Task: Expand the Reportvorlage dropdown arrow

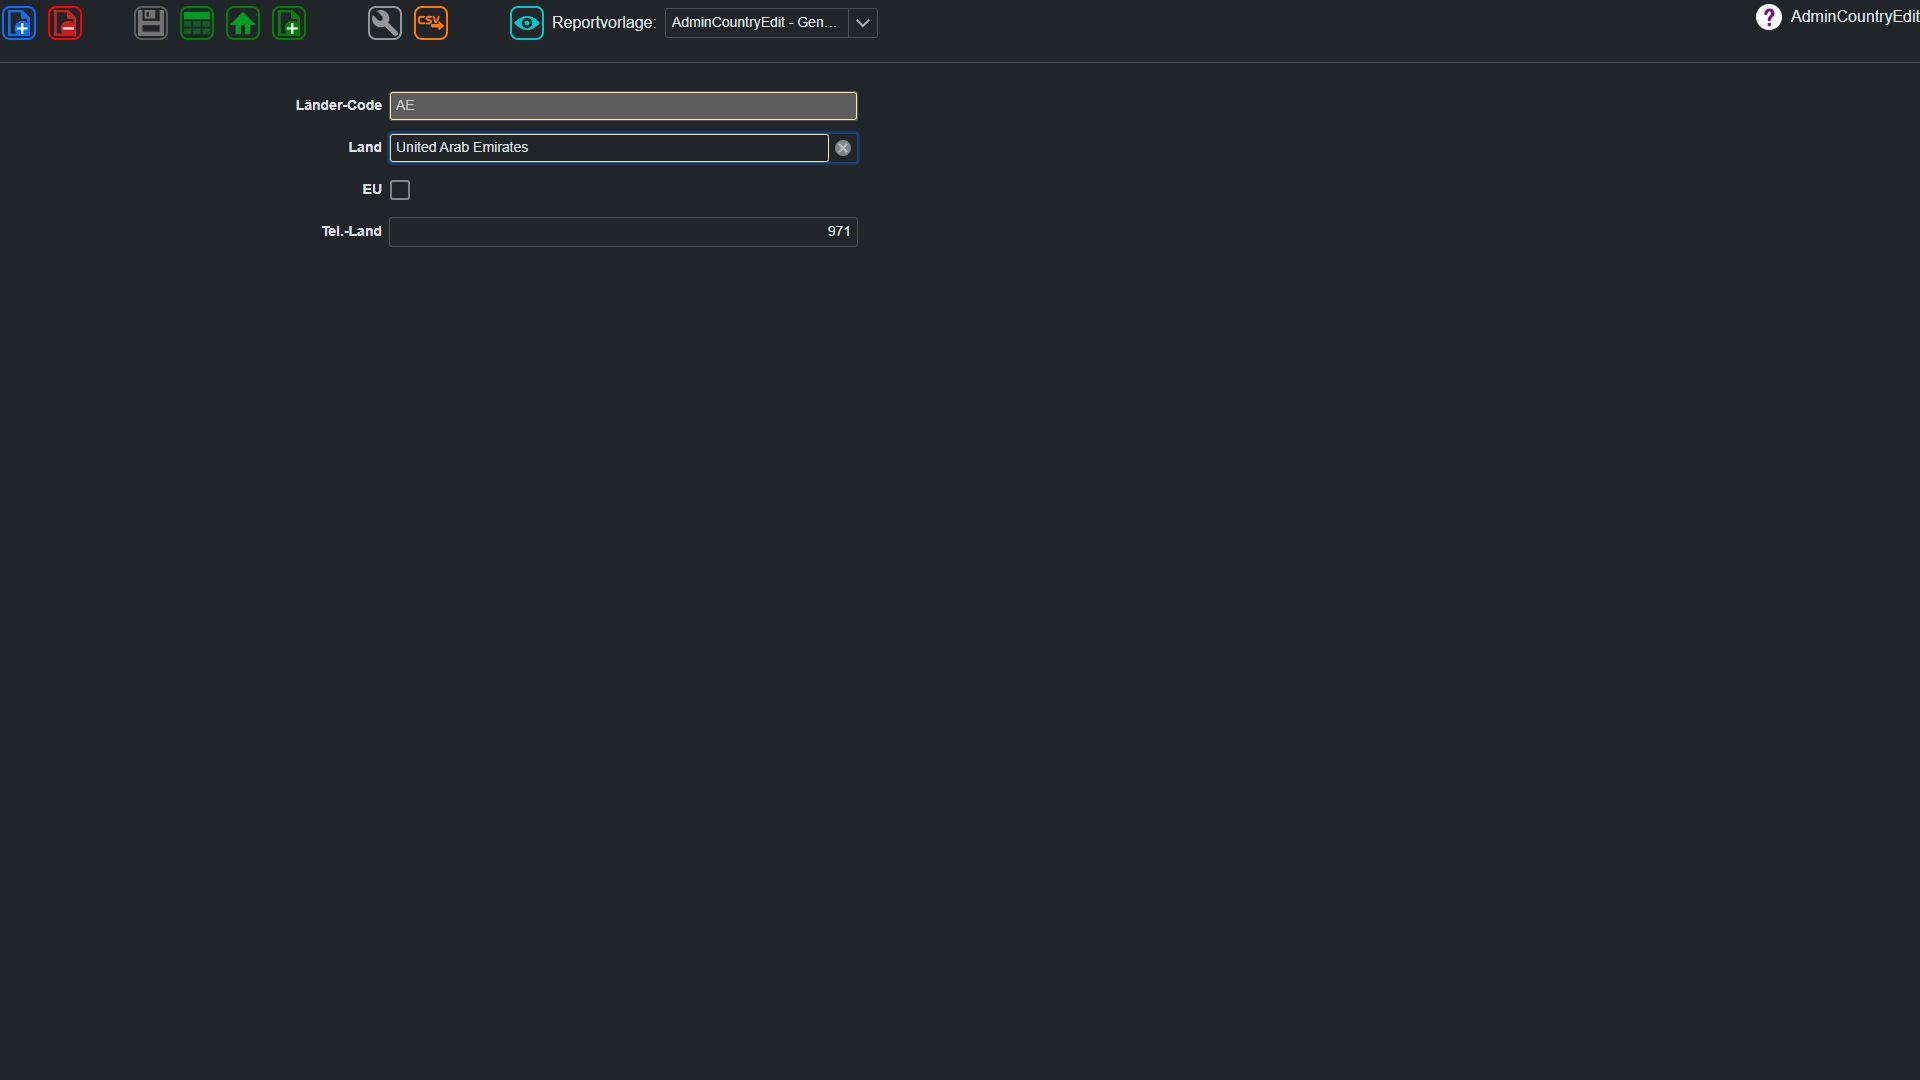Action: pyautogui.click(x=863, y=23)
